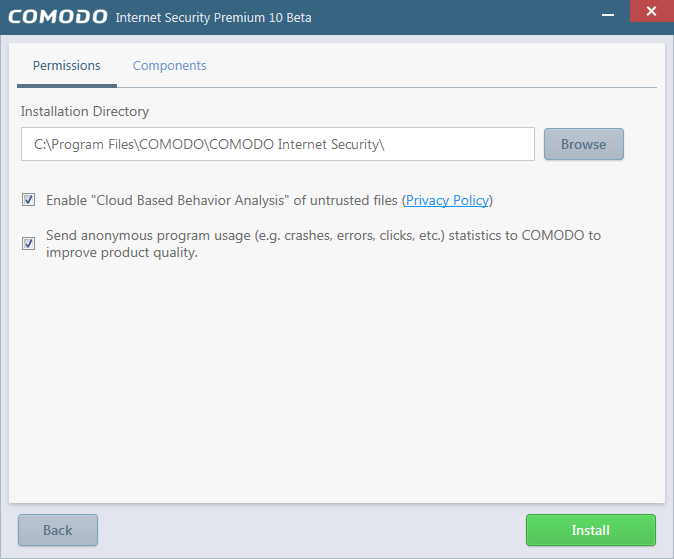Start installation with the green Install button

point(590,530)
